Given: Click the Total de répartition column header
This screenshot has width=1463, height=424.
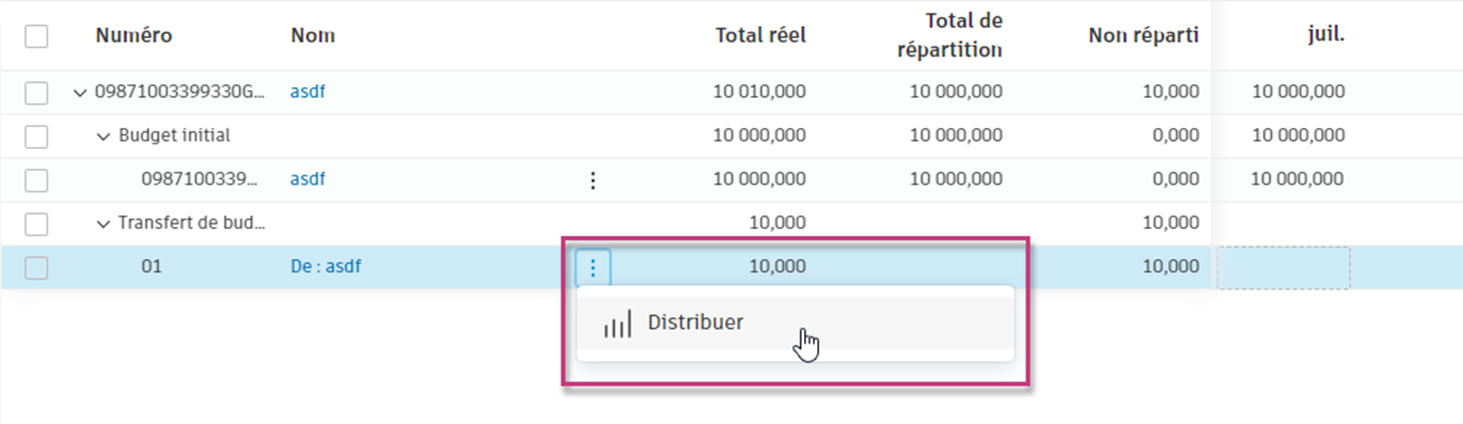Looking at the screenshot, I should pyautogui.click(x=949, y=36).
